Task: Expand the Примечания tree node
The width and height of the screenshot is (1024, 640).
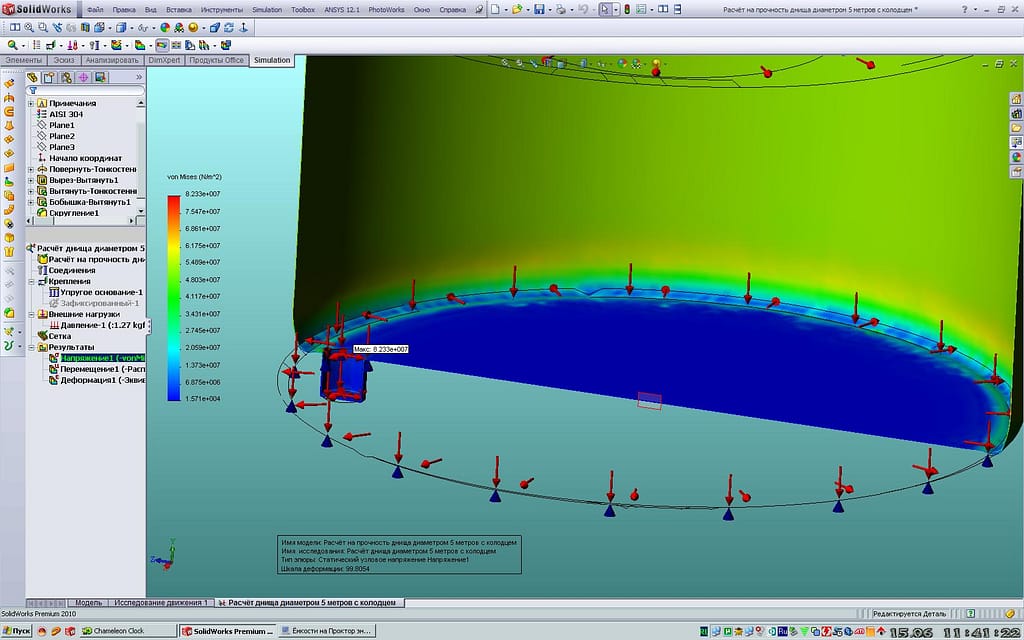Action: coord(31,103)
